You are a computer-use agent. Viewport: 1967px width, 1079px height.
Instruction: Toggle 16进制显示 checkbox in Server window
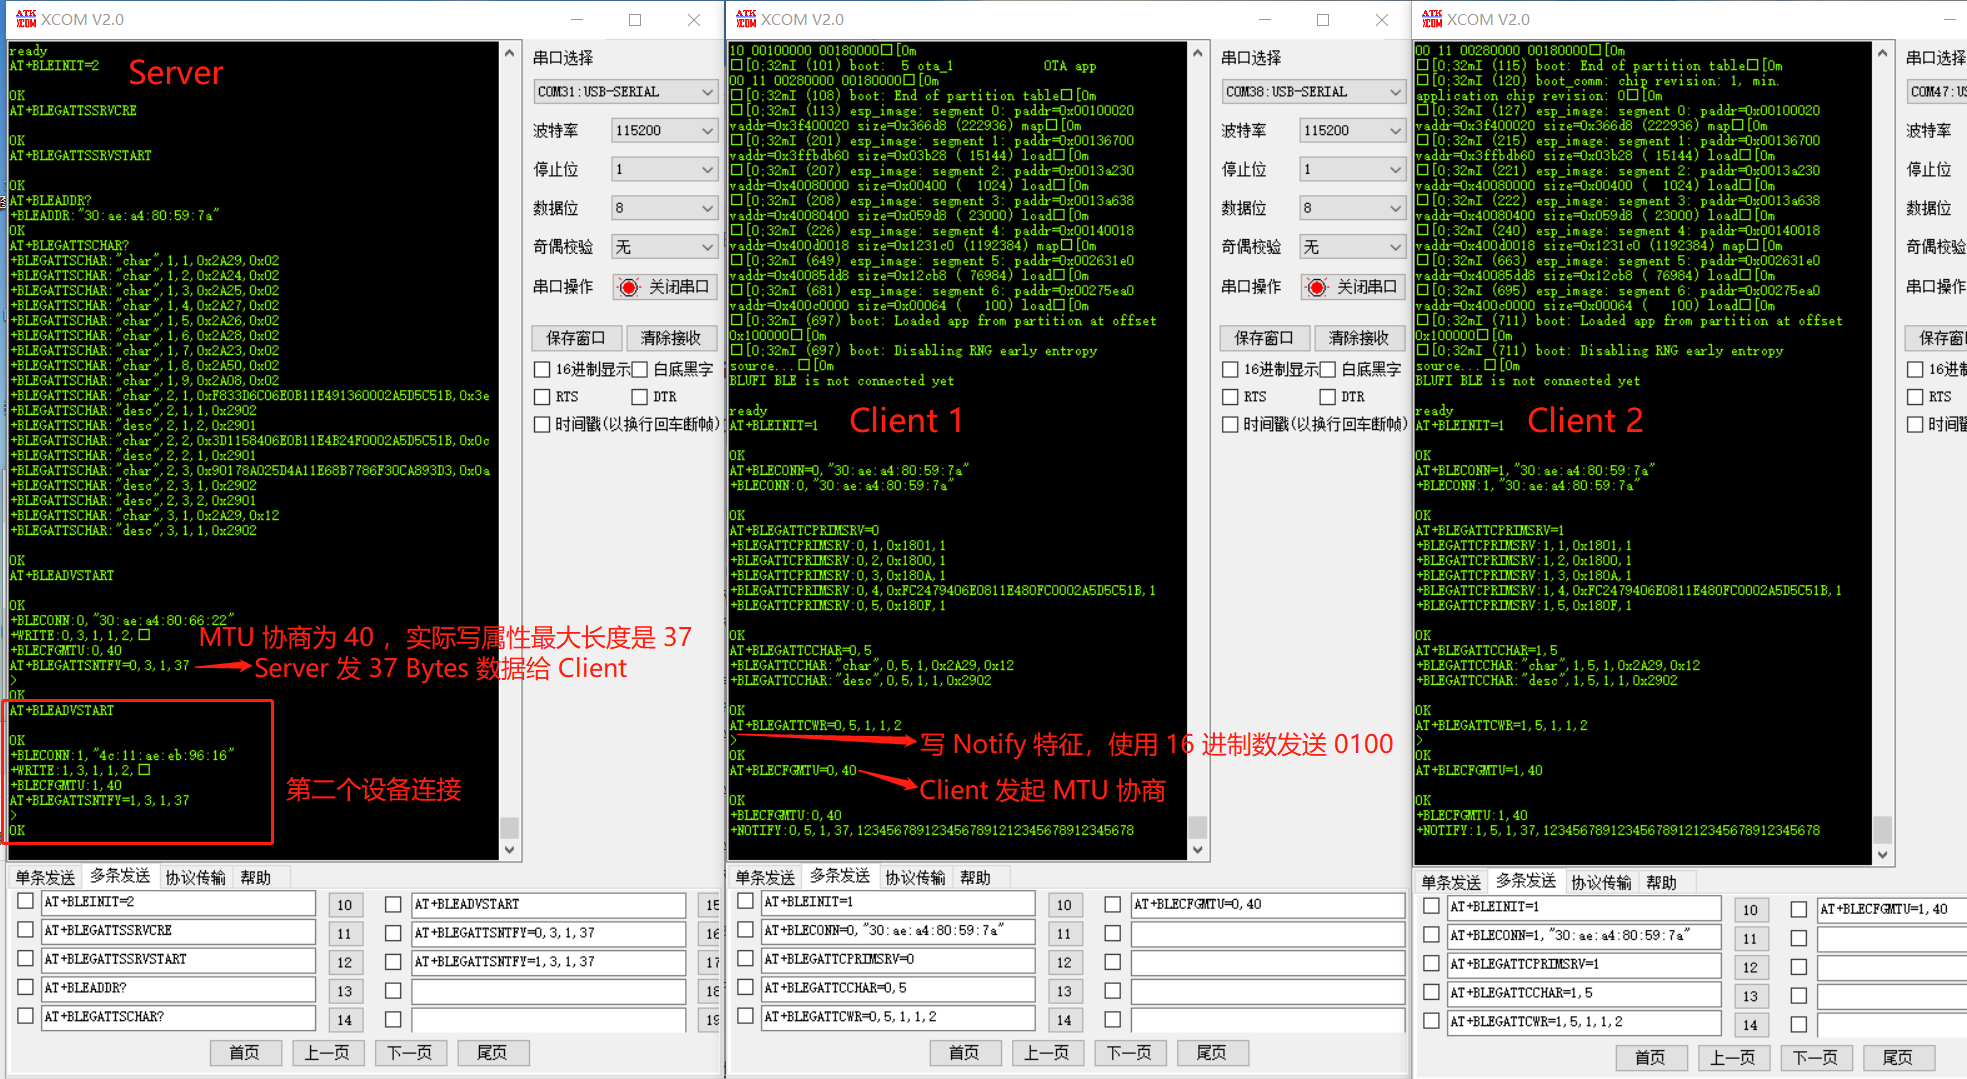click(x=542, y=370)
